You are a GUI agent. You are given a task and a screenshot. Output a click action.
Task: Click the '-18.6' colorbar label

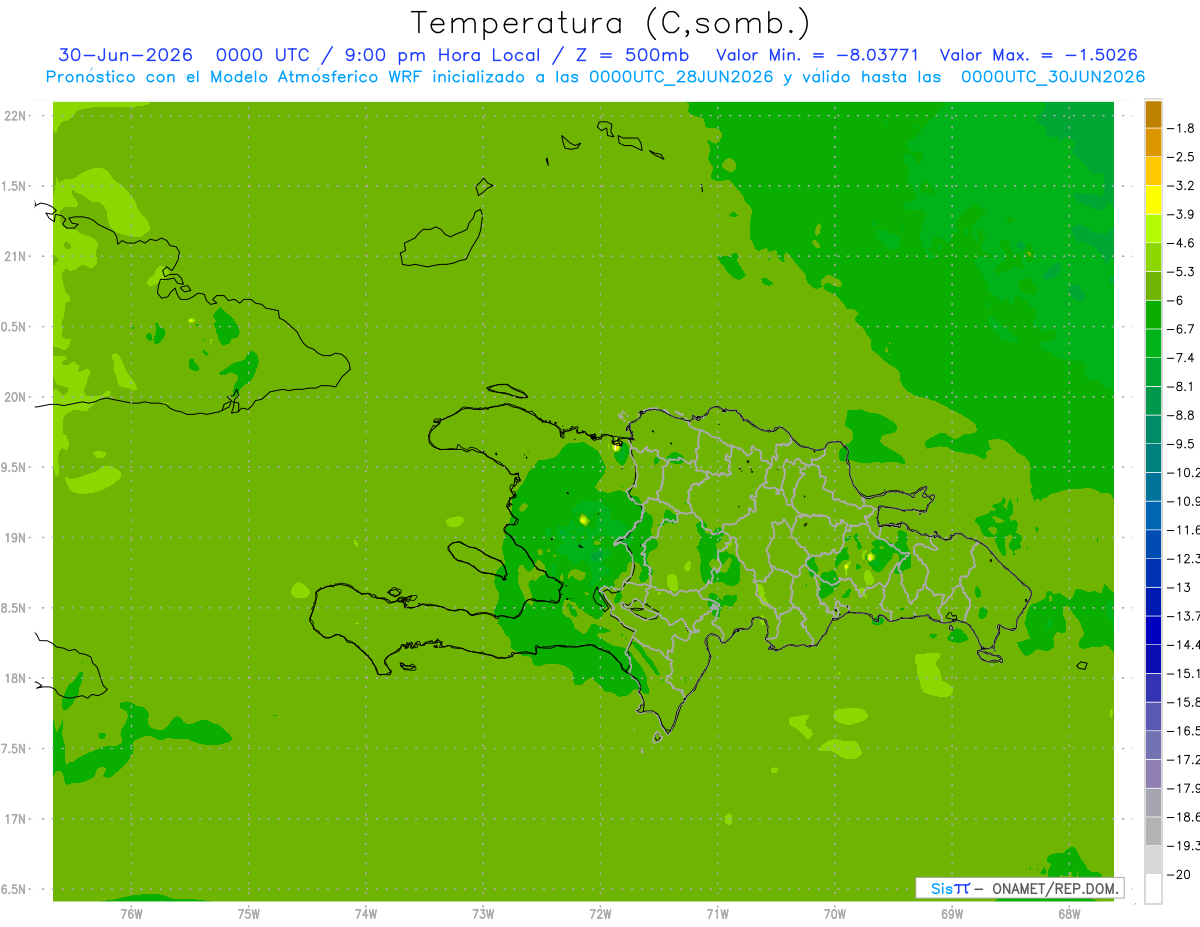[x=1183, y=817]
